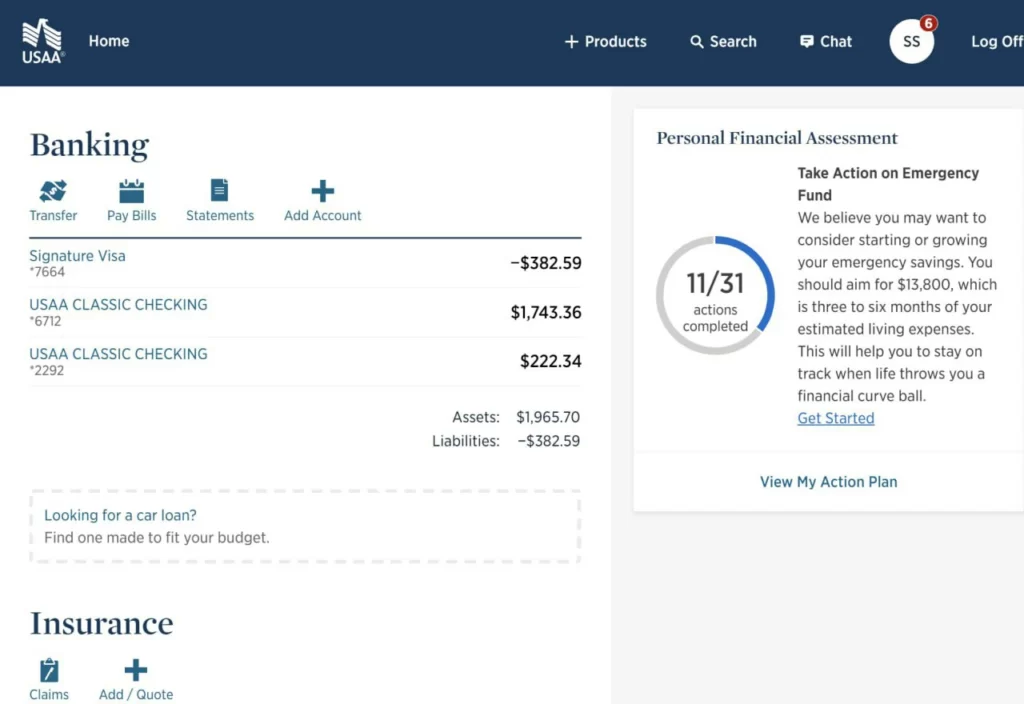Click the 11/31 actions completed progress ring
1024x704 pixels.
(716, 295)
